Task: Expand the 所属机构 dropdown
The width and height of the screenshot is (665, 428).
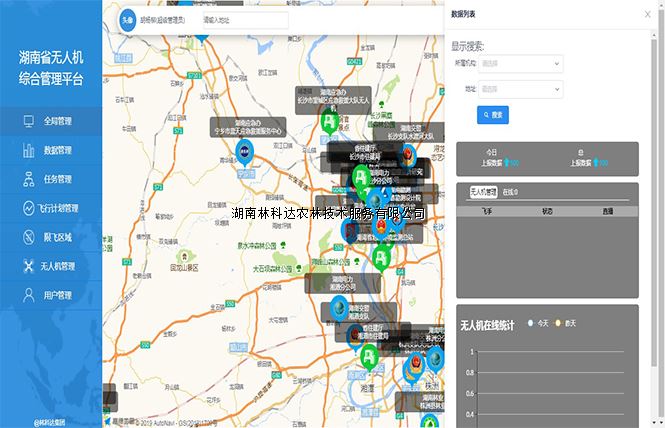Action: click(520, 63)
